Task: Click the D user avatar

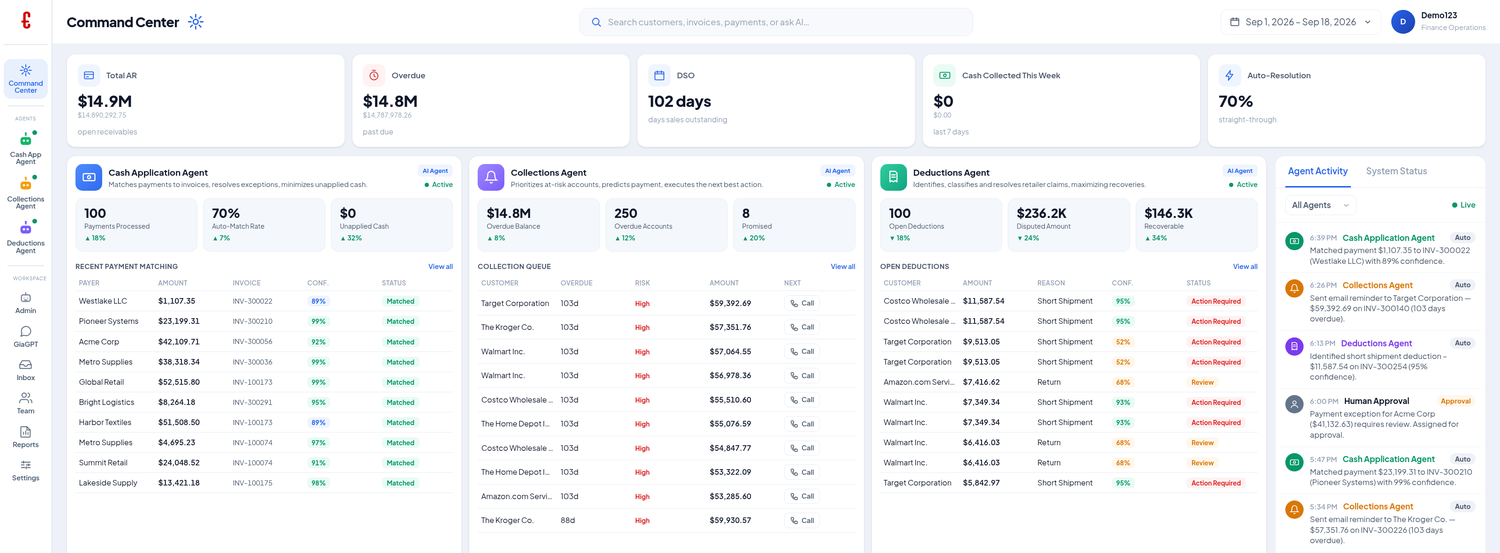Action: point(1403,21)
